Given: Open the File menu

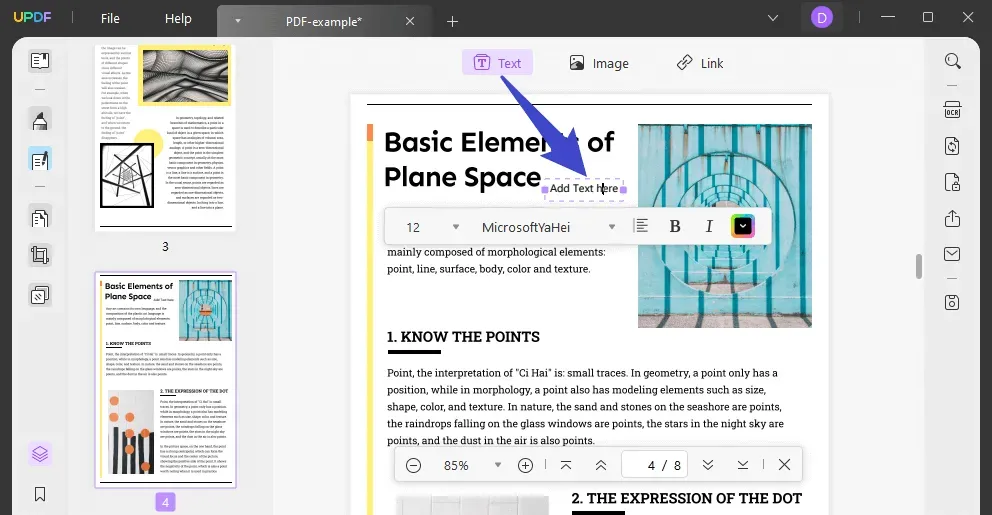Looking at the screenshot, I should 110,19.
